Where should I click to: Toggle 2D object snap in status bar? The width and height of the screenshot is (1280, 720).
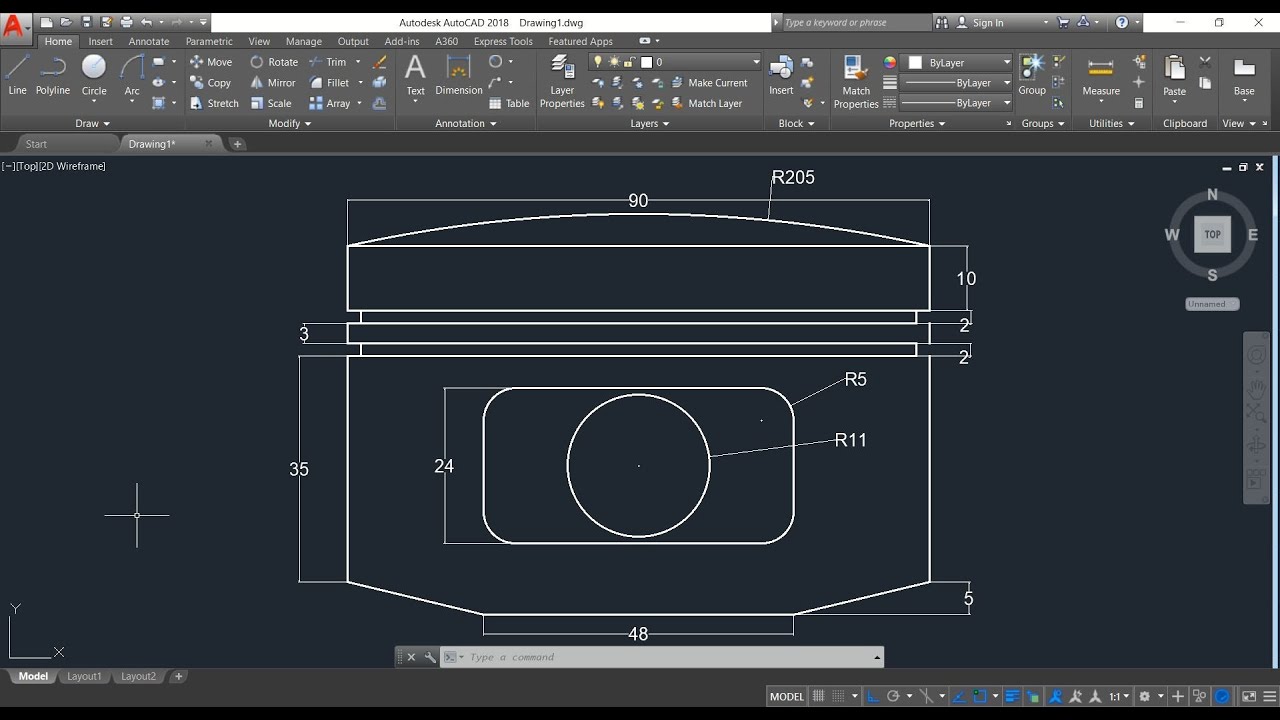coord(981,696)
